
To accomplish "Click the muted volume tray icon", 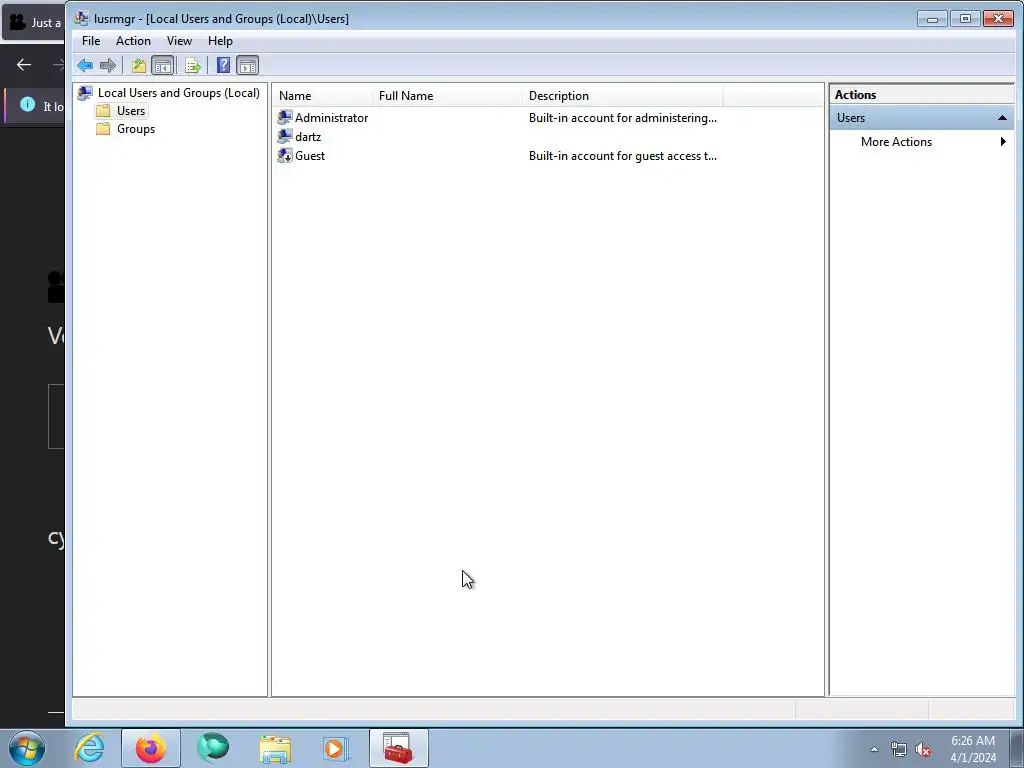I will pyautogui.click(x=923, y=749).
